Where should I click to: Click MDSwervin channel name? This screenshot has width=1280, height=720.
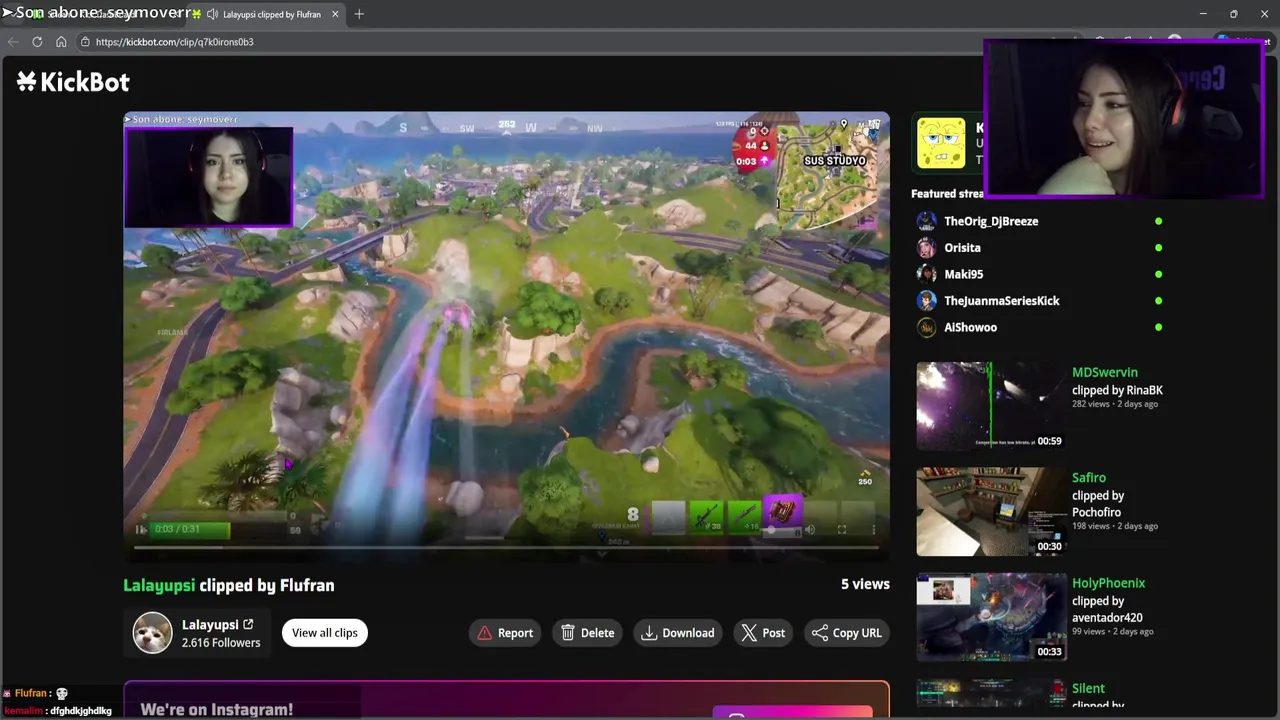[x=1104, y=372]
